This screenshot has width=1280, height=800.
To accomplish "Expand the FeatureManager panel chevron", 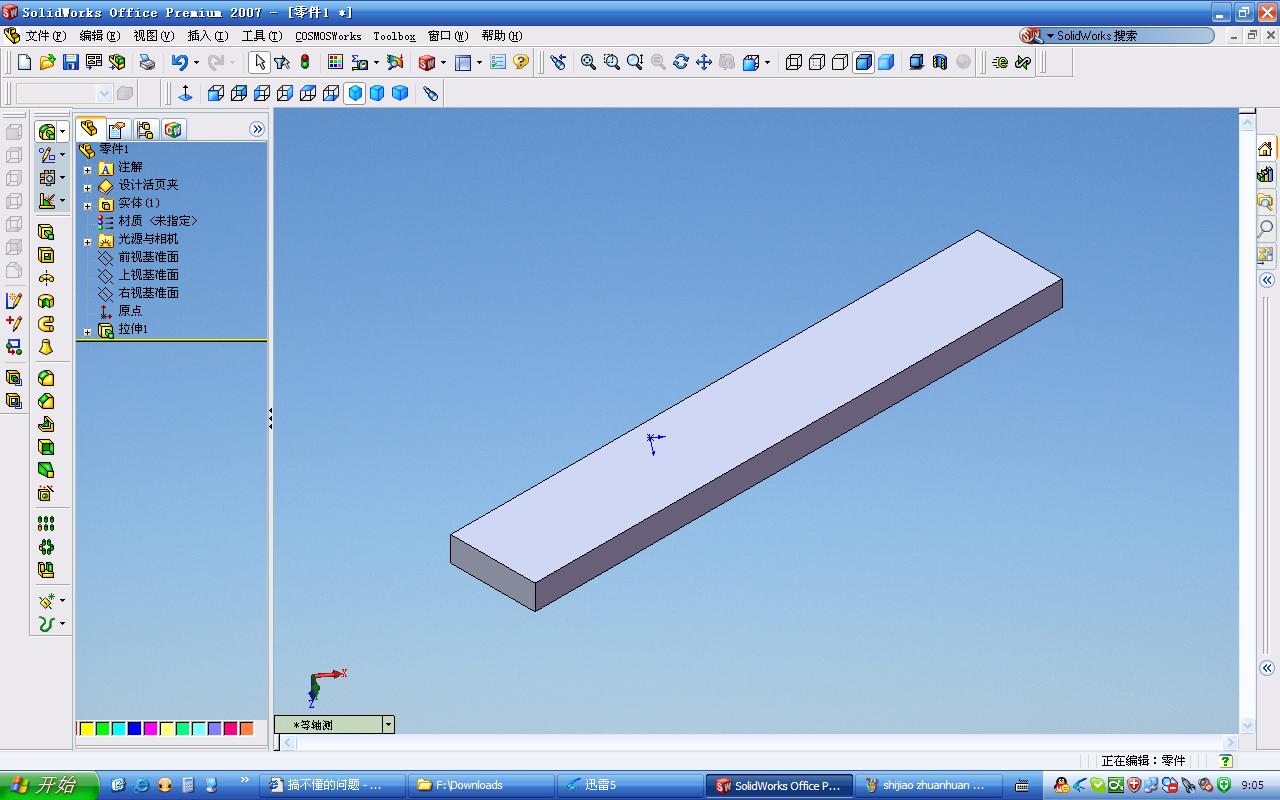I will [257, 129].
